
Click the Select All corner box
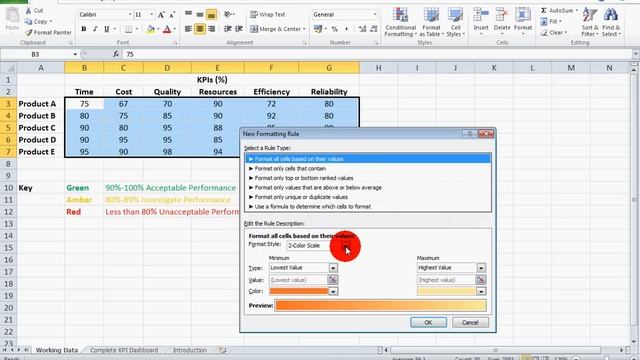pyautogui.click(x=8, y=68)
